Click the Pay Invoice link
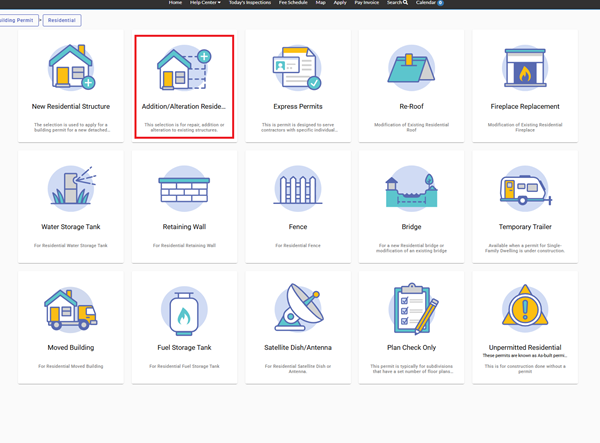This screenshot has height=443, width=600. pos(367,3)
